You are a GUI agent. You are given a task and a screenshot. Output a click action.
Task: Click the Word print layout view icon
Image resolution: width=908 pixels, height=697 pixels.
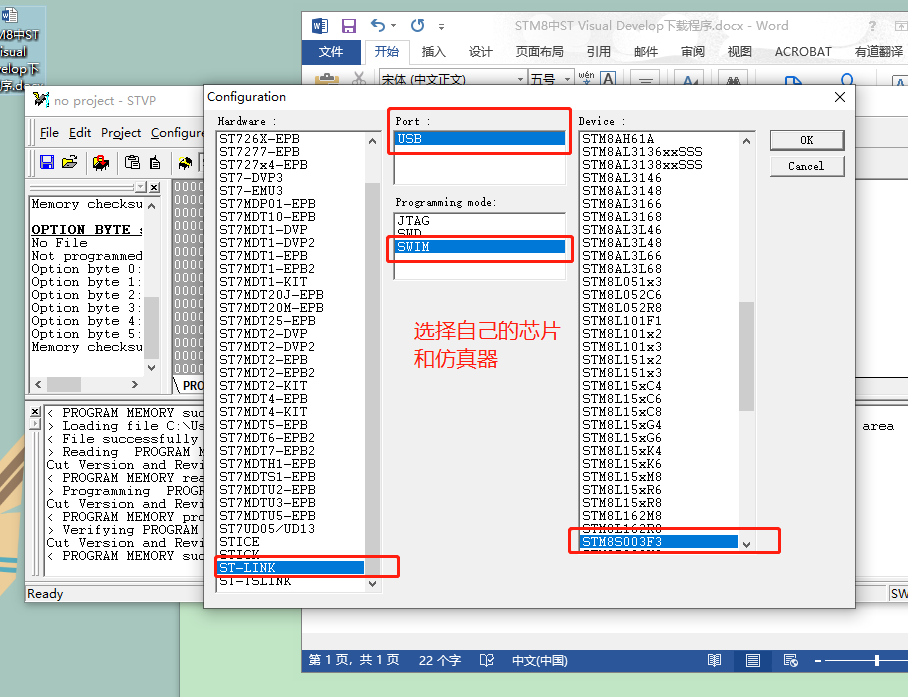click(x=753, y=661)
